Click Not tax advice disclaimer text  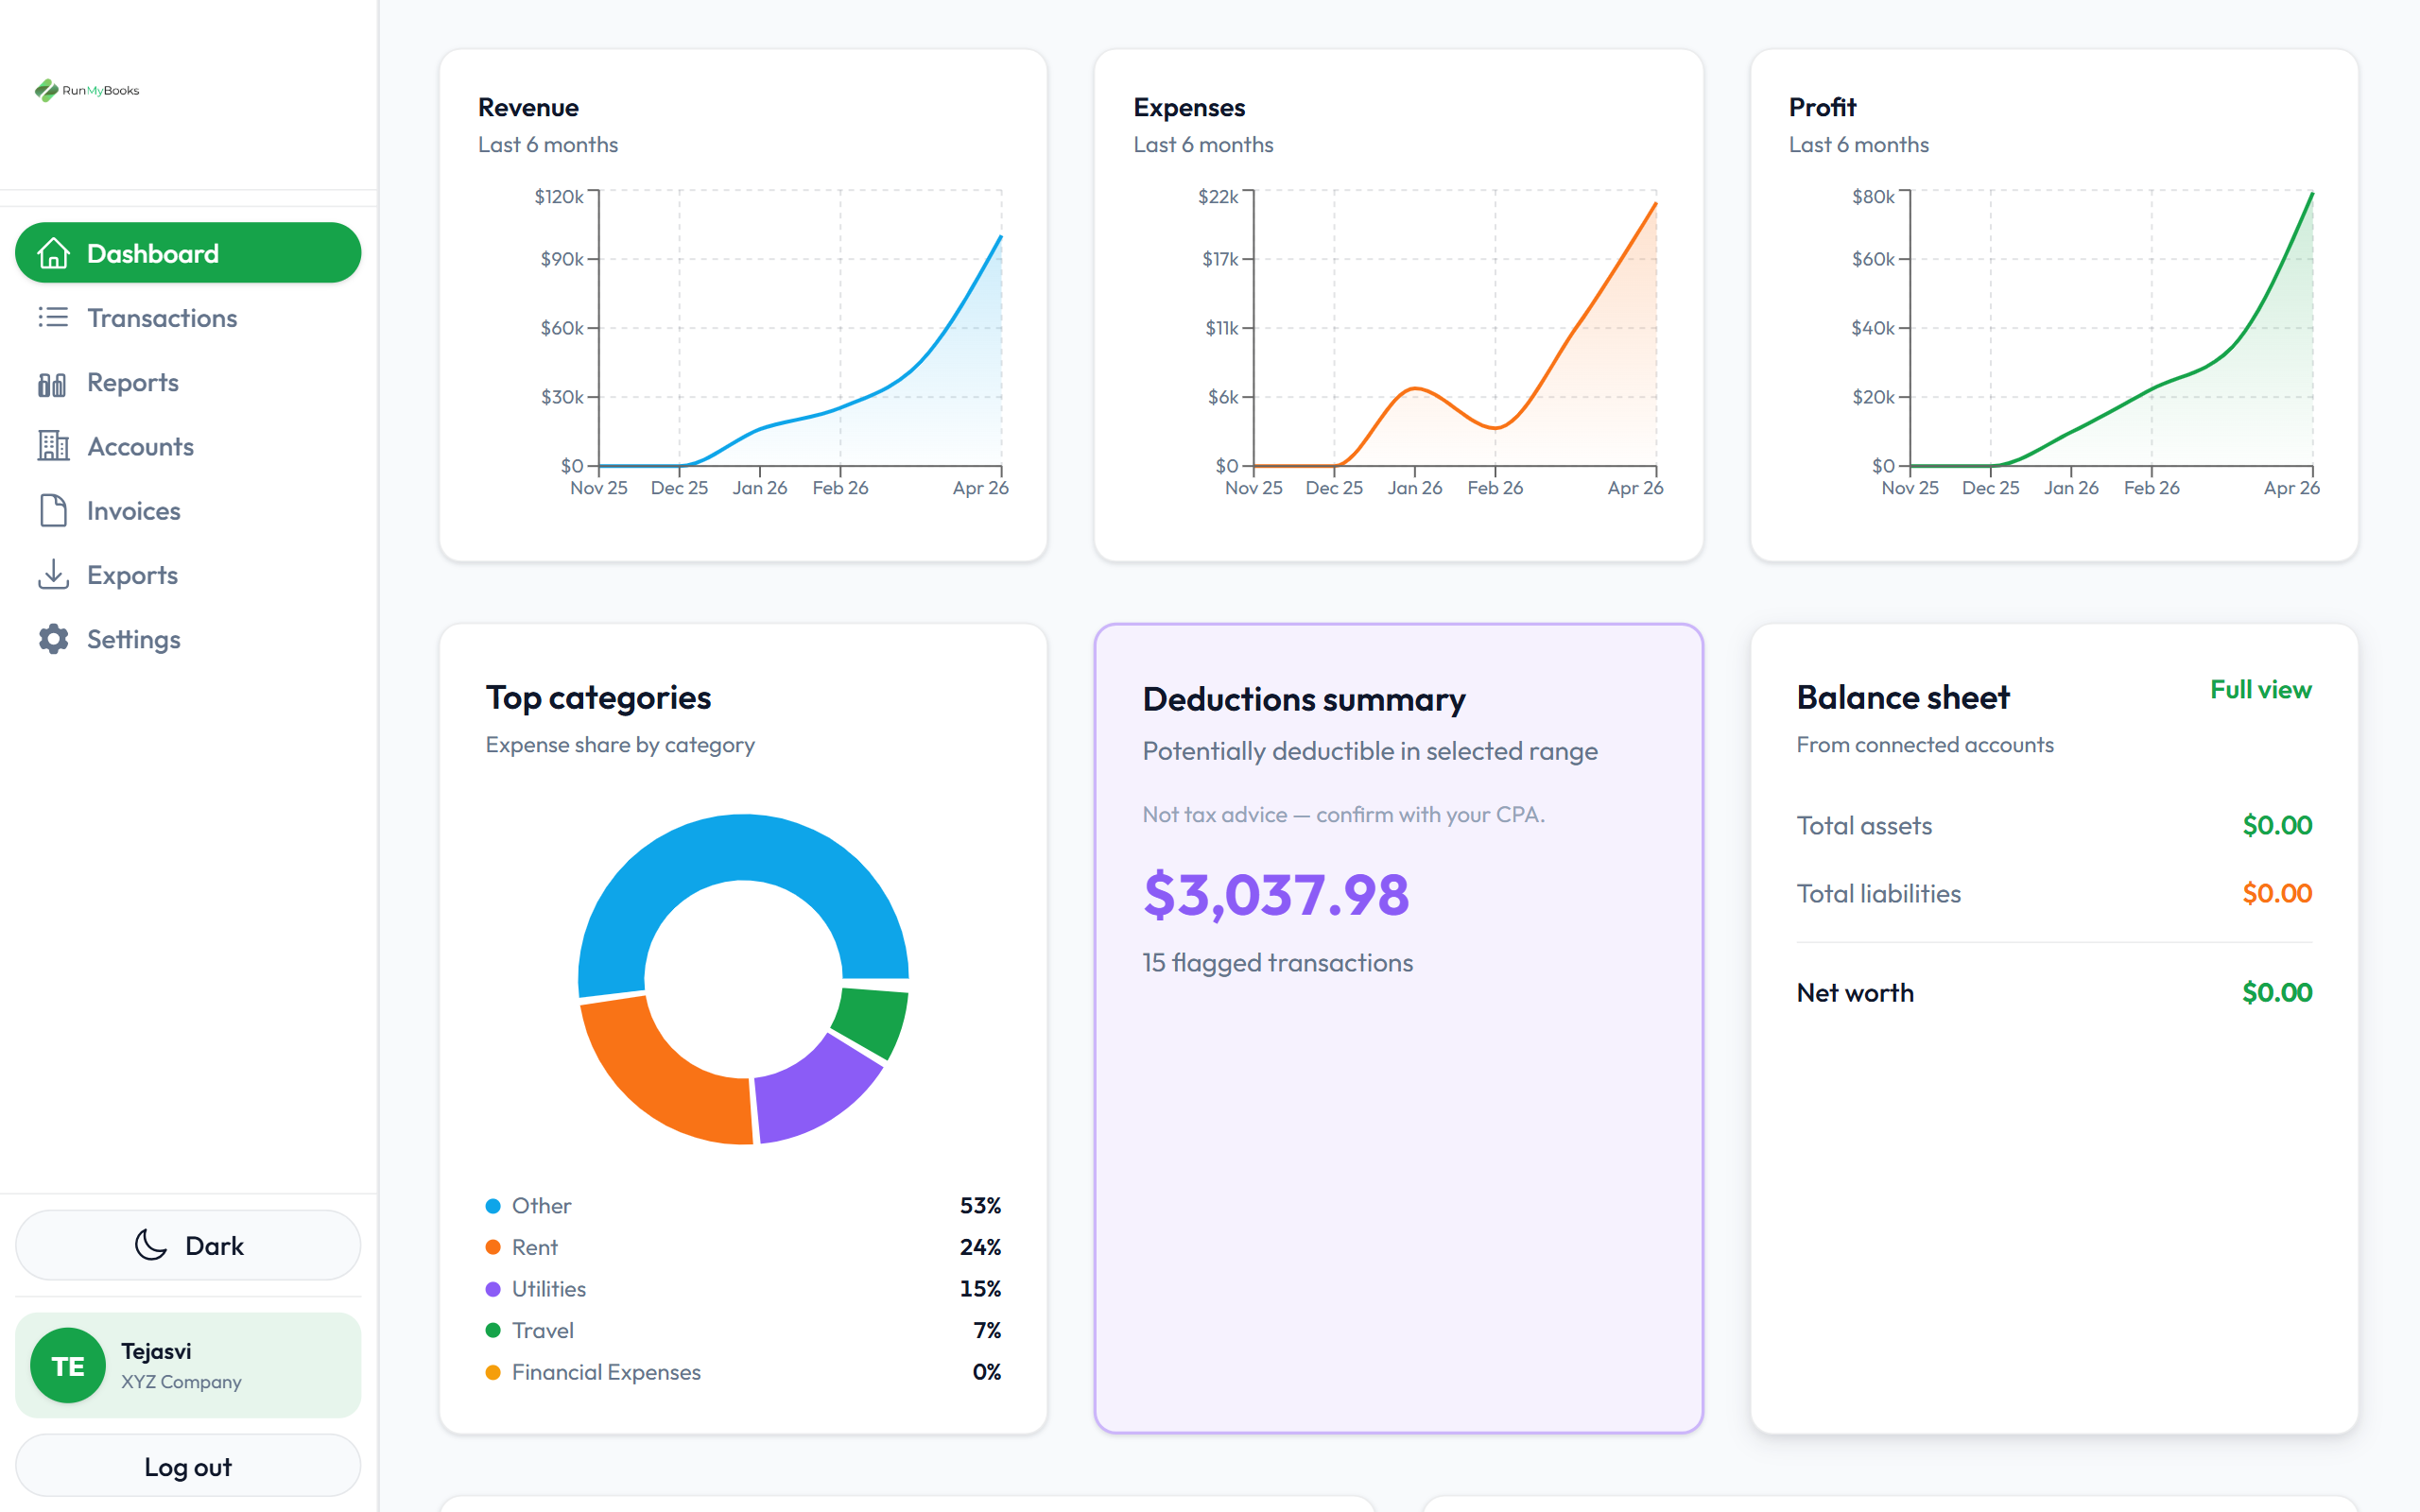(x=1343, y=815)
